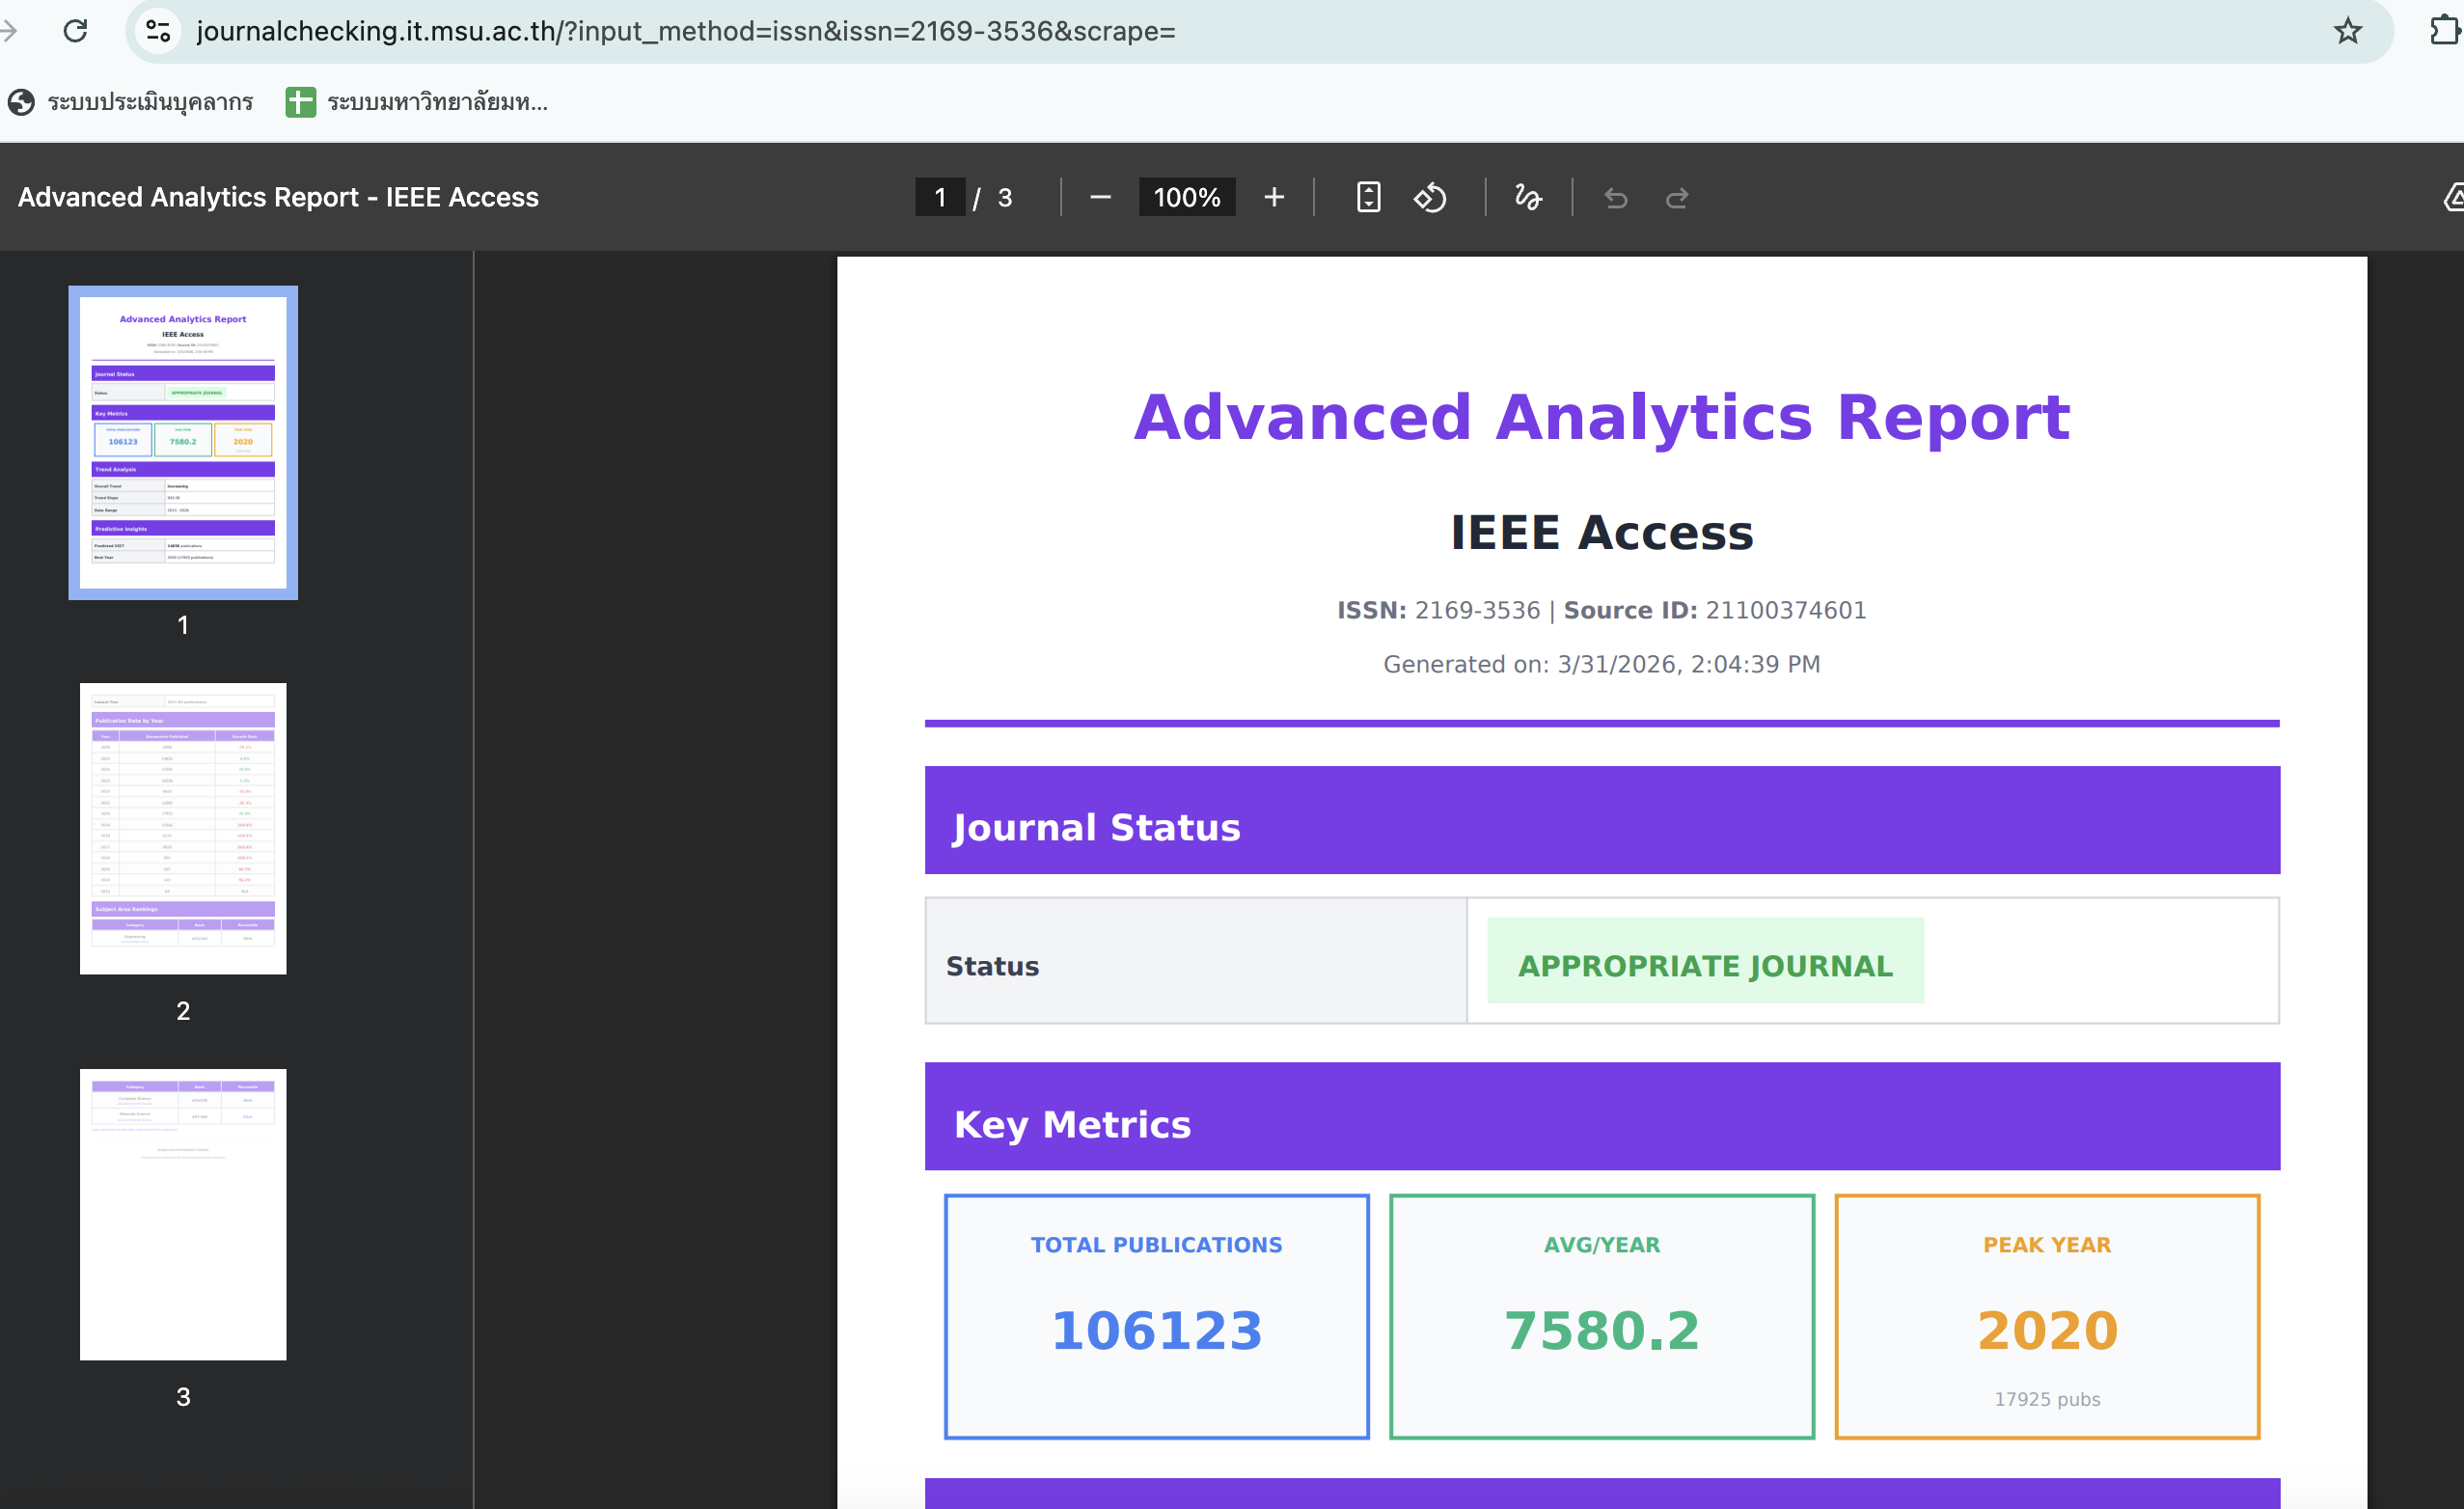Zoom out PDF with minus icon

[x=1100, y=197]
